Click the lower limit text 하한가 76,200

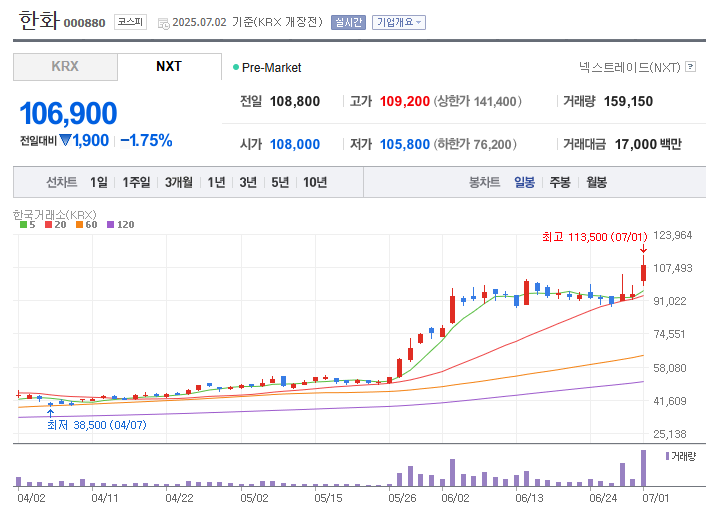coord(475,144)
